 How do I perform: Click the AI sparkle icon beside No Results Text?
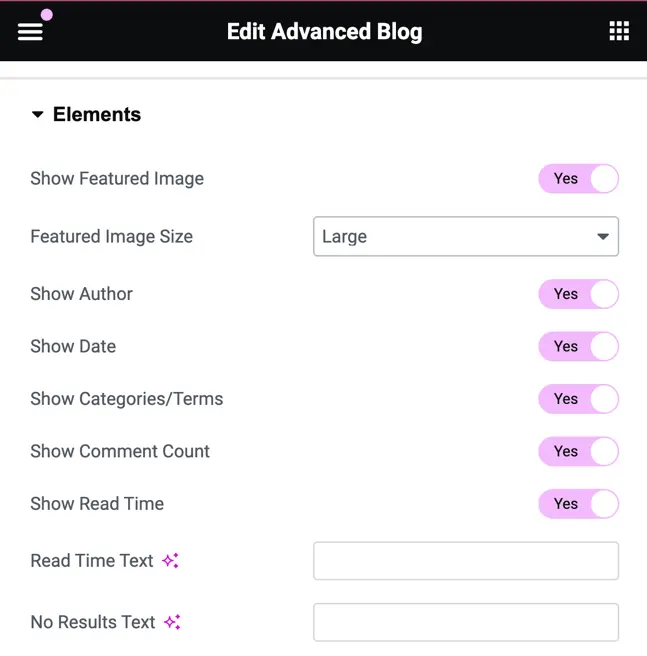click(172, 622)
